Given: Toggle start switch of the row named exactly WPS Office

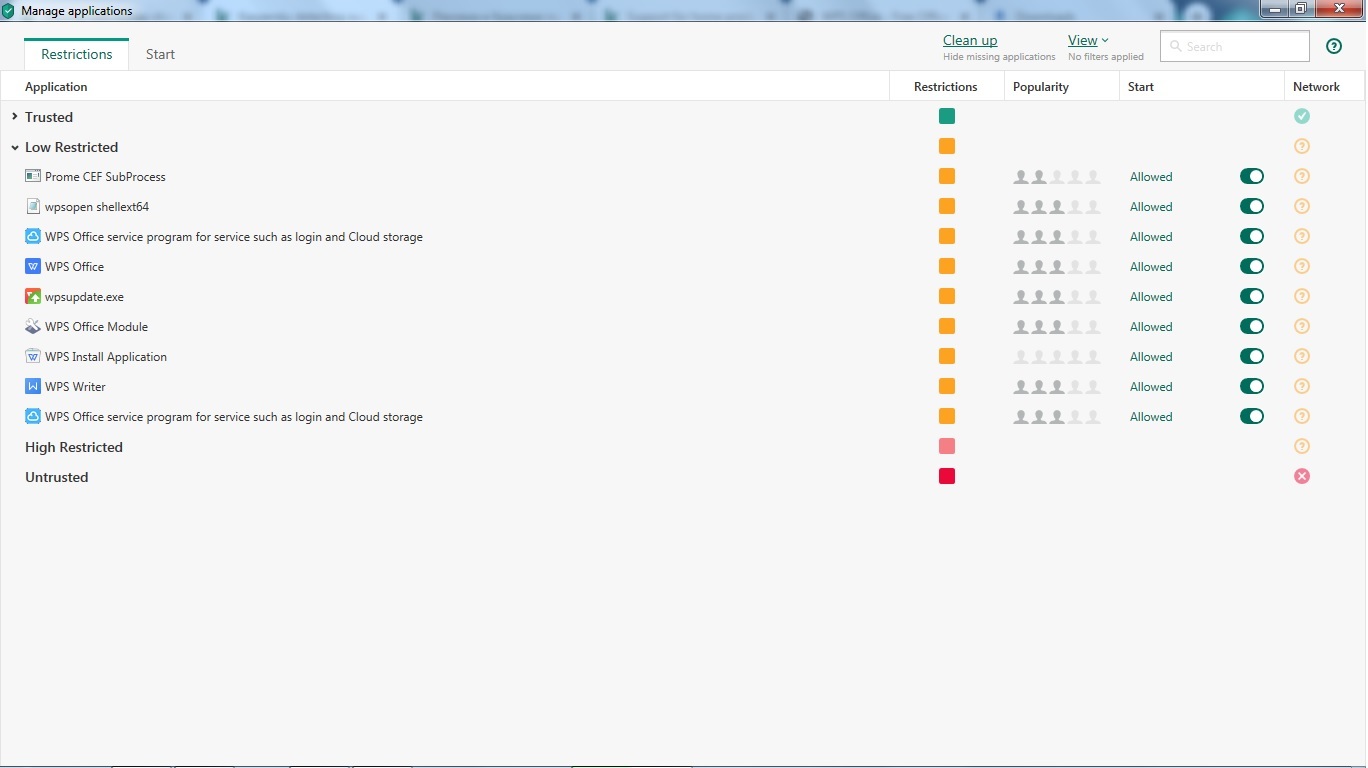Looking at the screenshot, I should coord(1252,266).
